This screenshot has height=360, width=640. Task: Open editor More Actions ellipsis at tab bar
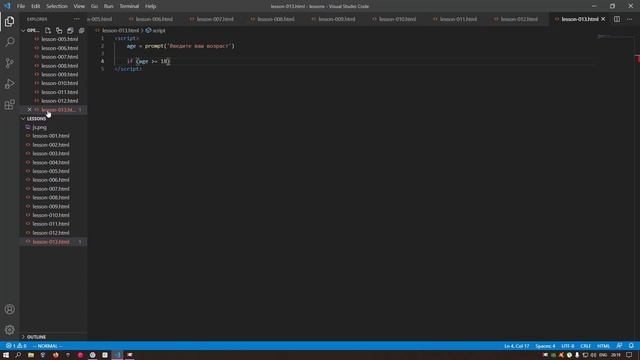629,19
